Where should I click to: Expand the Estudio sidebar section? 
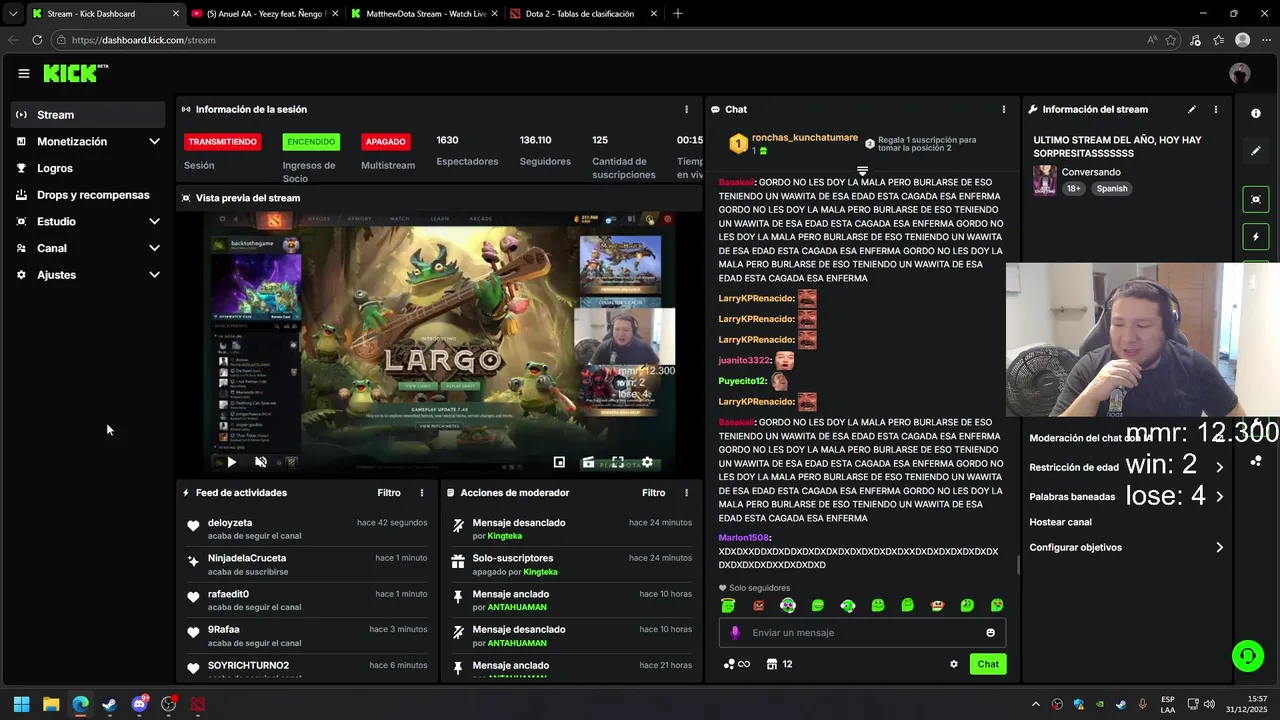(x=89, y=222)
